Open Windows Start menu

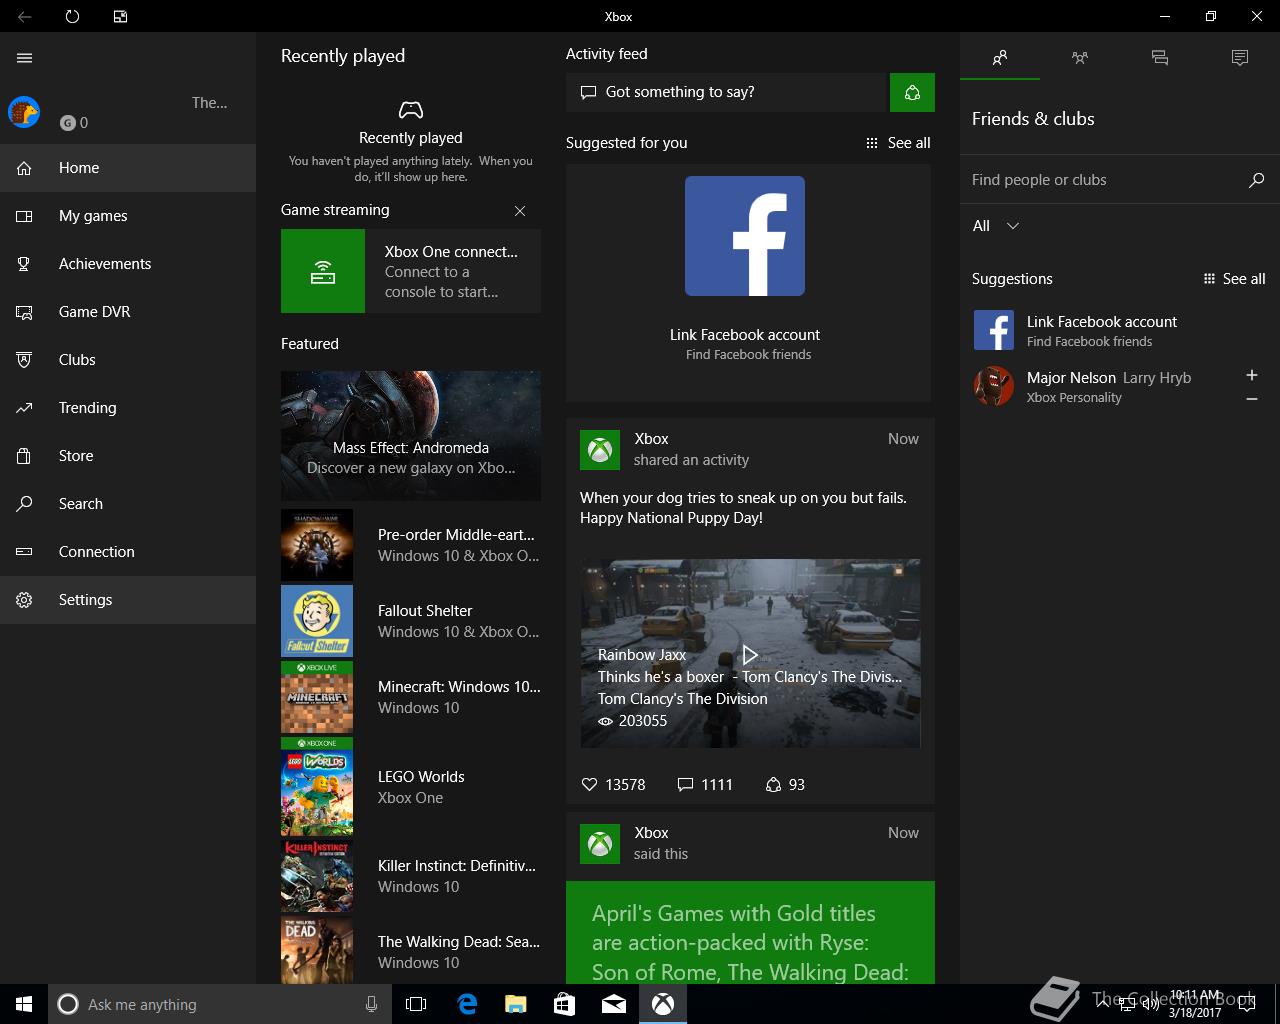pos(24,1004)
